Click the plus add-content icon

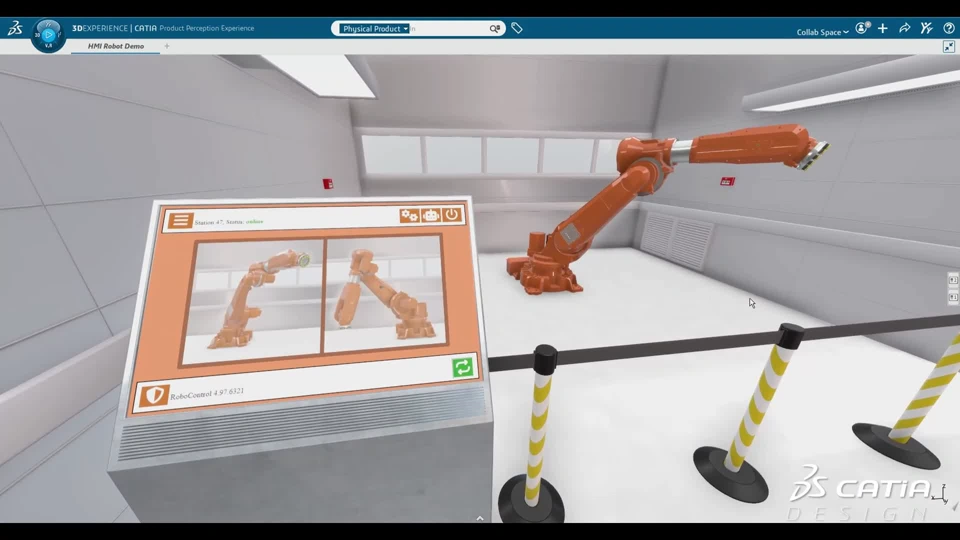coord(882,28)
